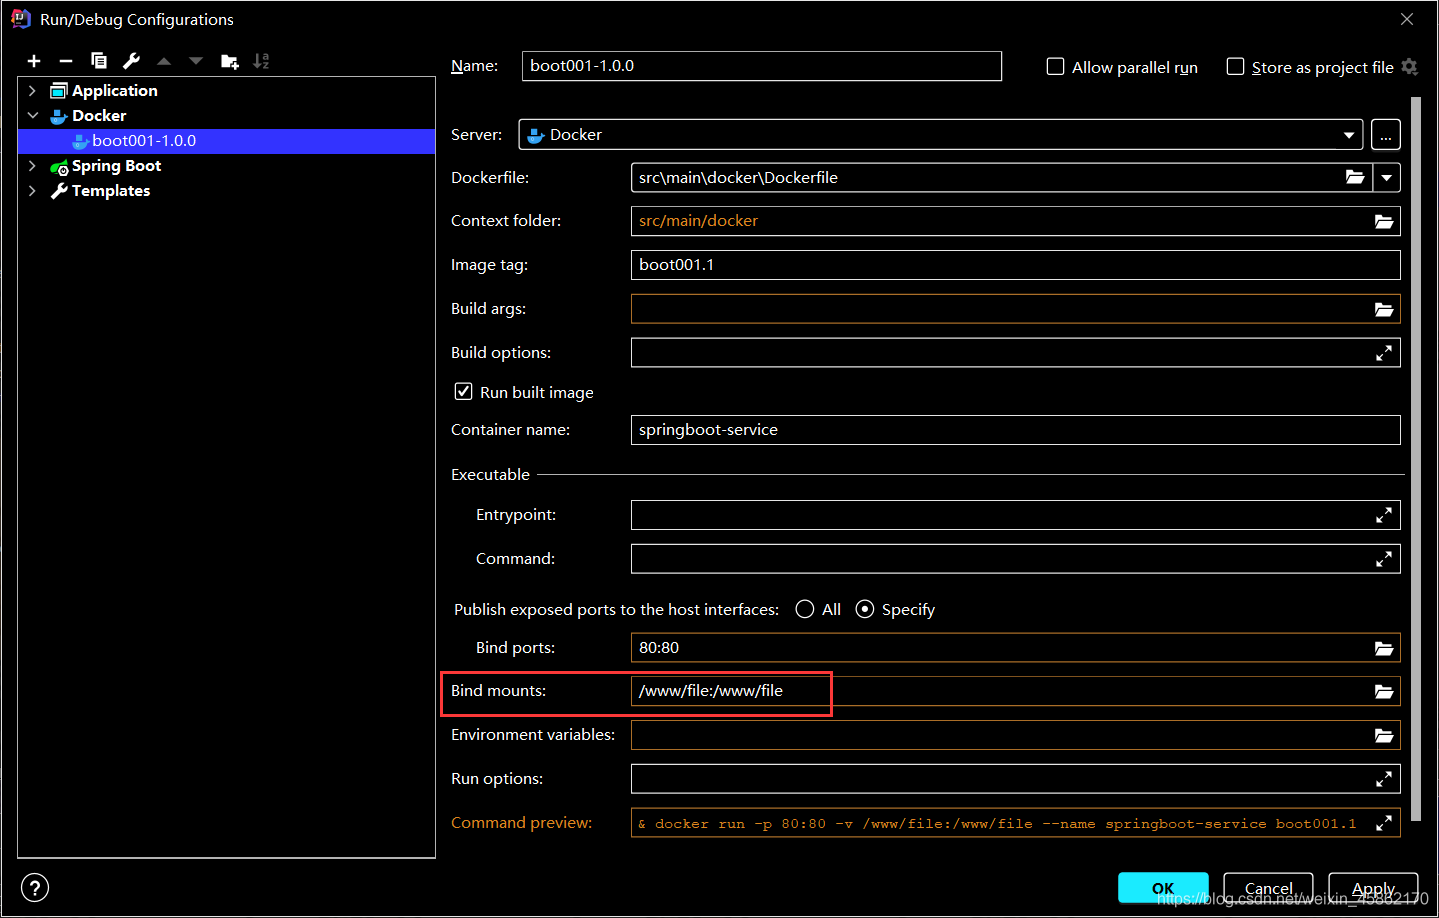1439x918 pixels.
Task: Select Specify radio for exposed ports
Action: (865, 609)
